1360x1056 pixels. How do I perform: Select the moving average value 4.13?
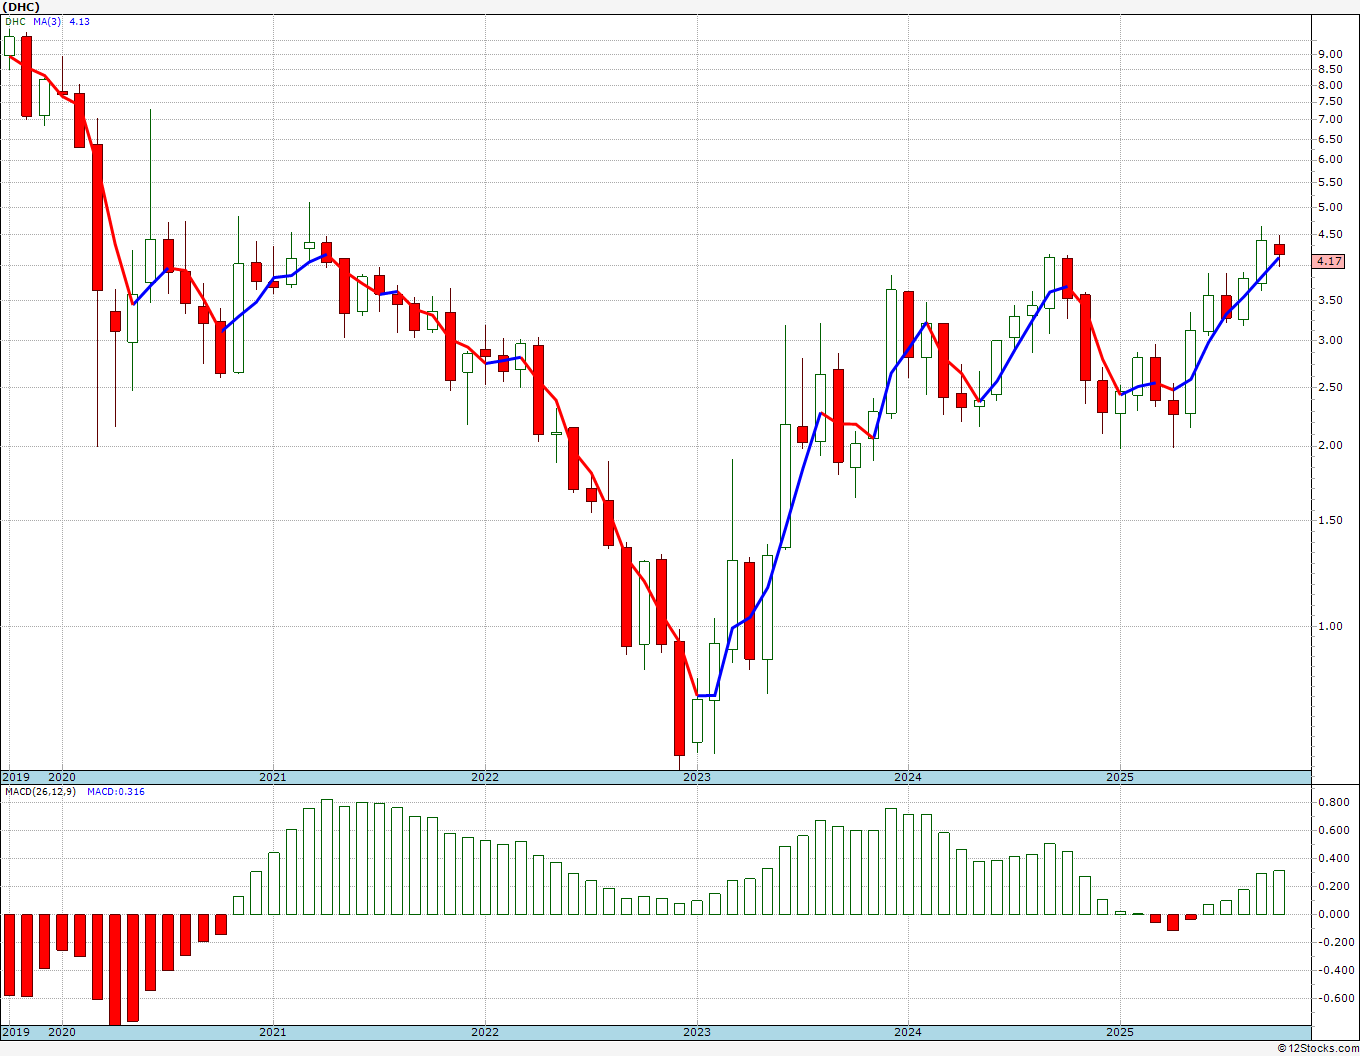[x=79, y=21]
